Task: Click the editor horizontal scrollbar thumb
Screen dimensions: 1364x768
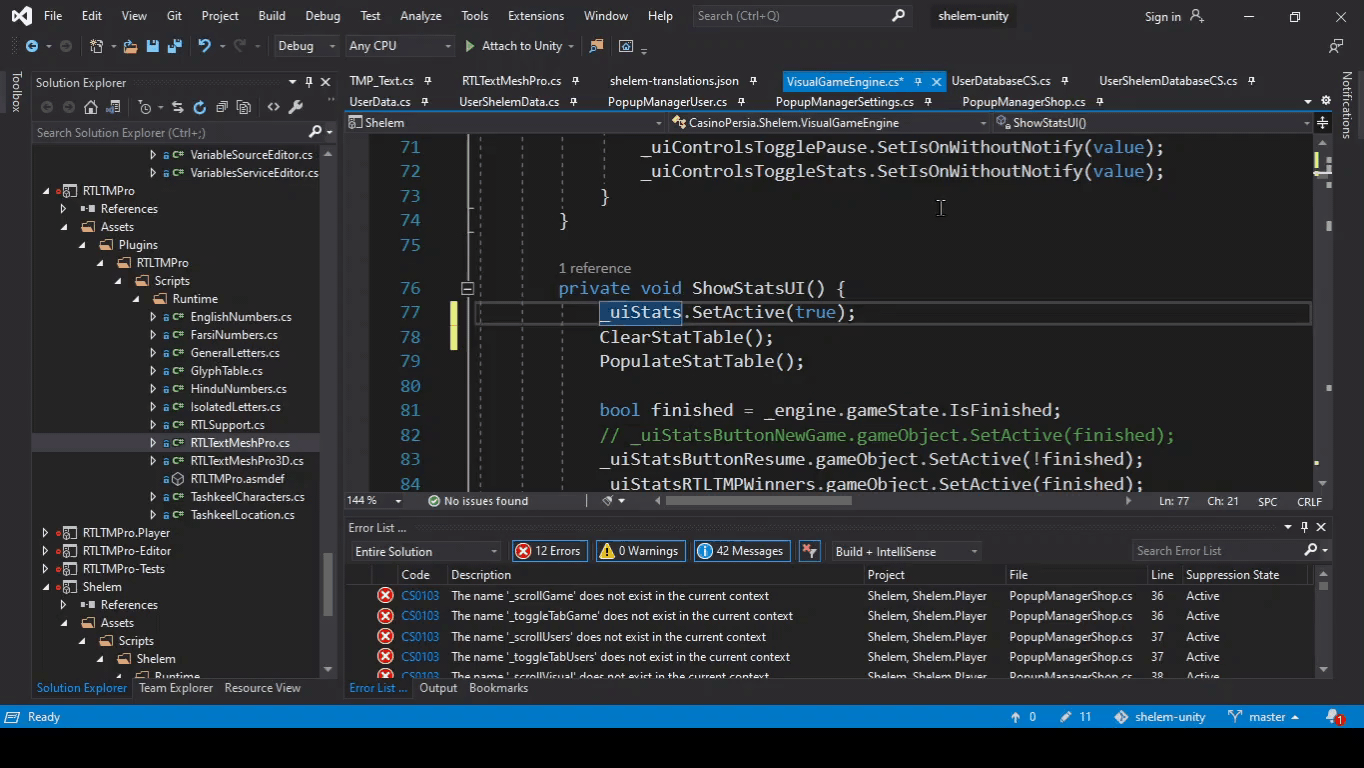Action: (758, 501)
